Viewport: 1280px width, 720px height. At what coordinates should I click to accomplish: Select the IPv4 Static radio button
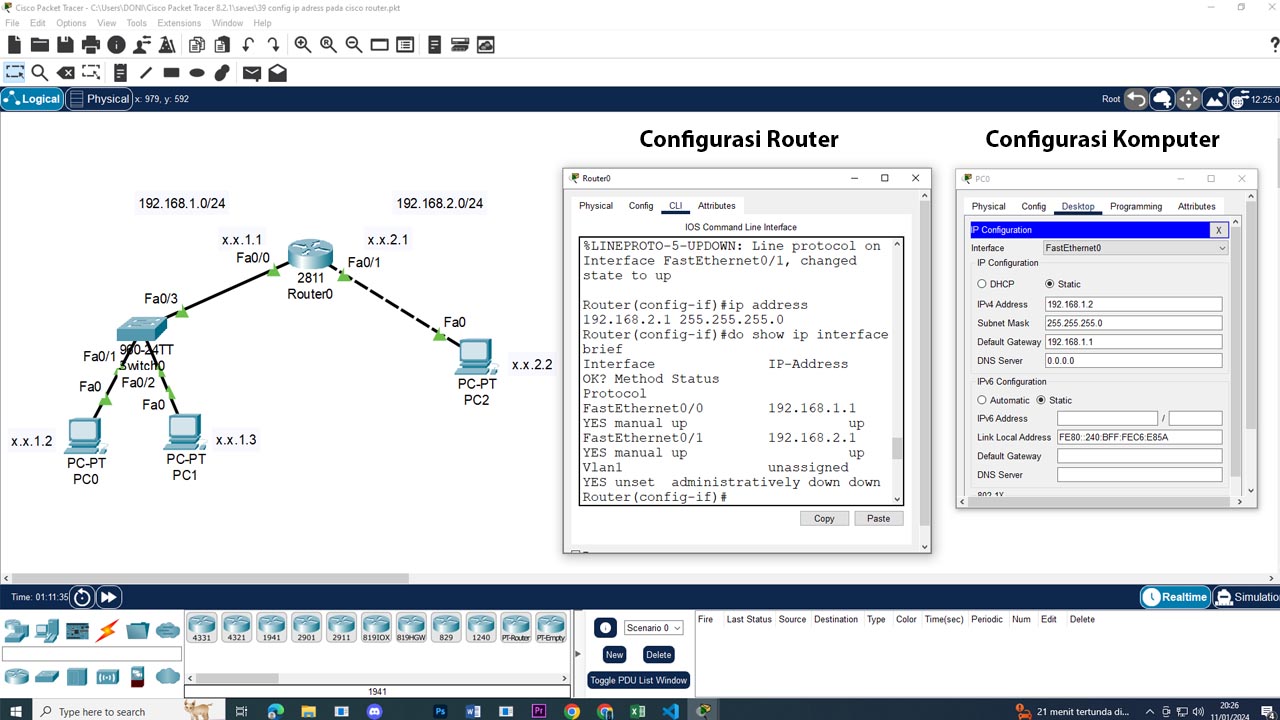[1050, 284]
